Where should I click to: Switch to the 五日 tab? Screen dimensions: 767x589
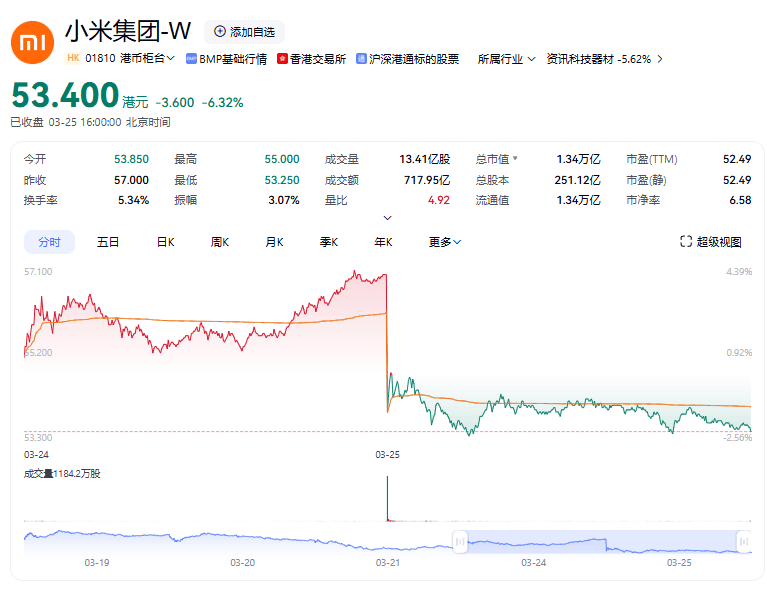(108, 242)
